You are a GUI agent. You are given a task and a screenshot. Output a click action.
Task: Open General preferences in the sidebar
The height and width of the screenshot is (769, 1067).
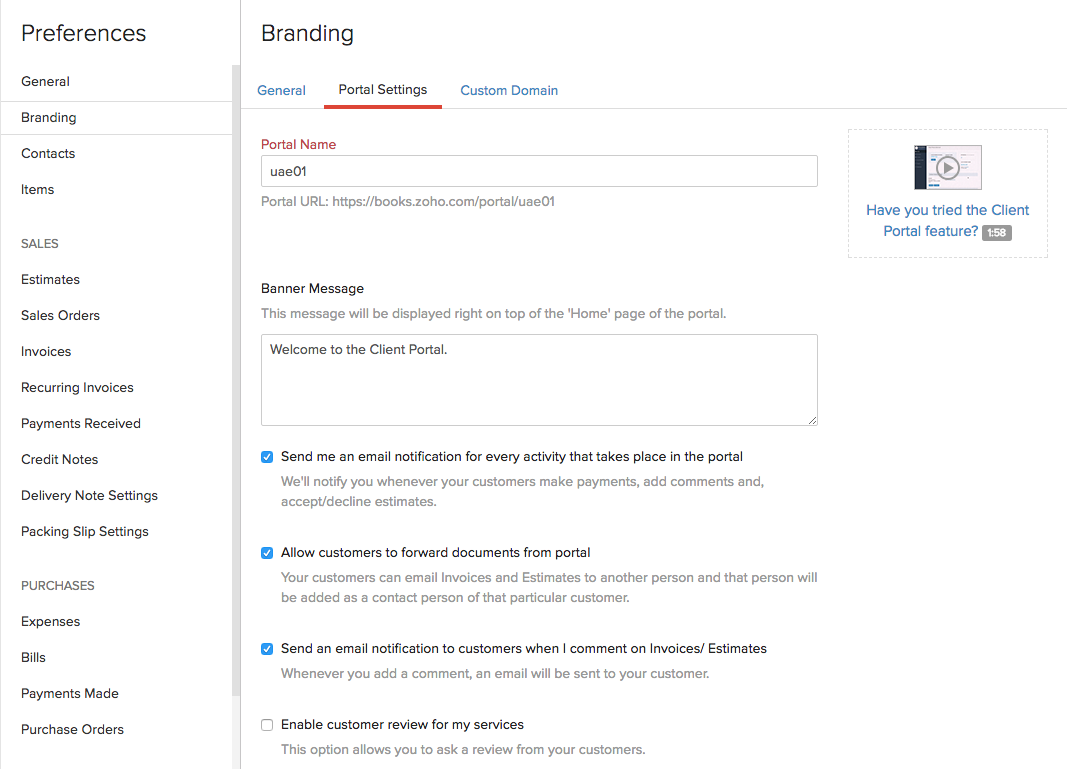click(x=45, y=81)
